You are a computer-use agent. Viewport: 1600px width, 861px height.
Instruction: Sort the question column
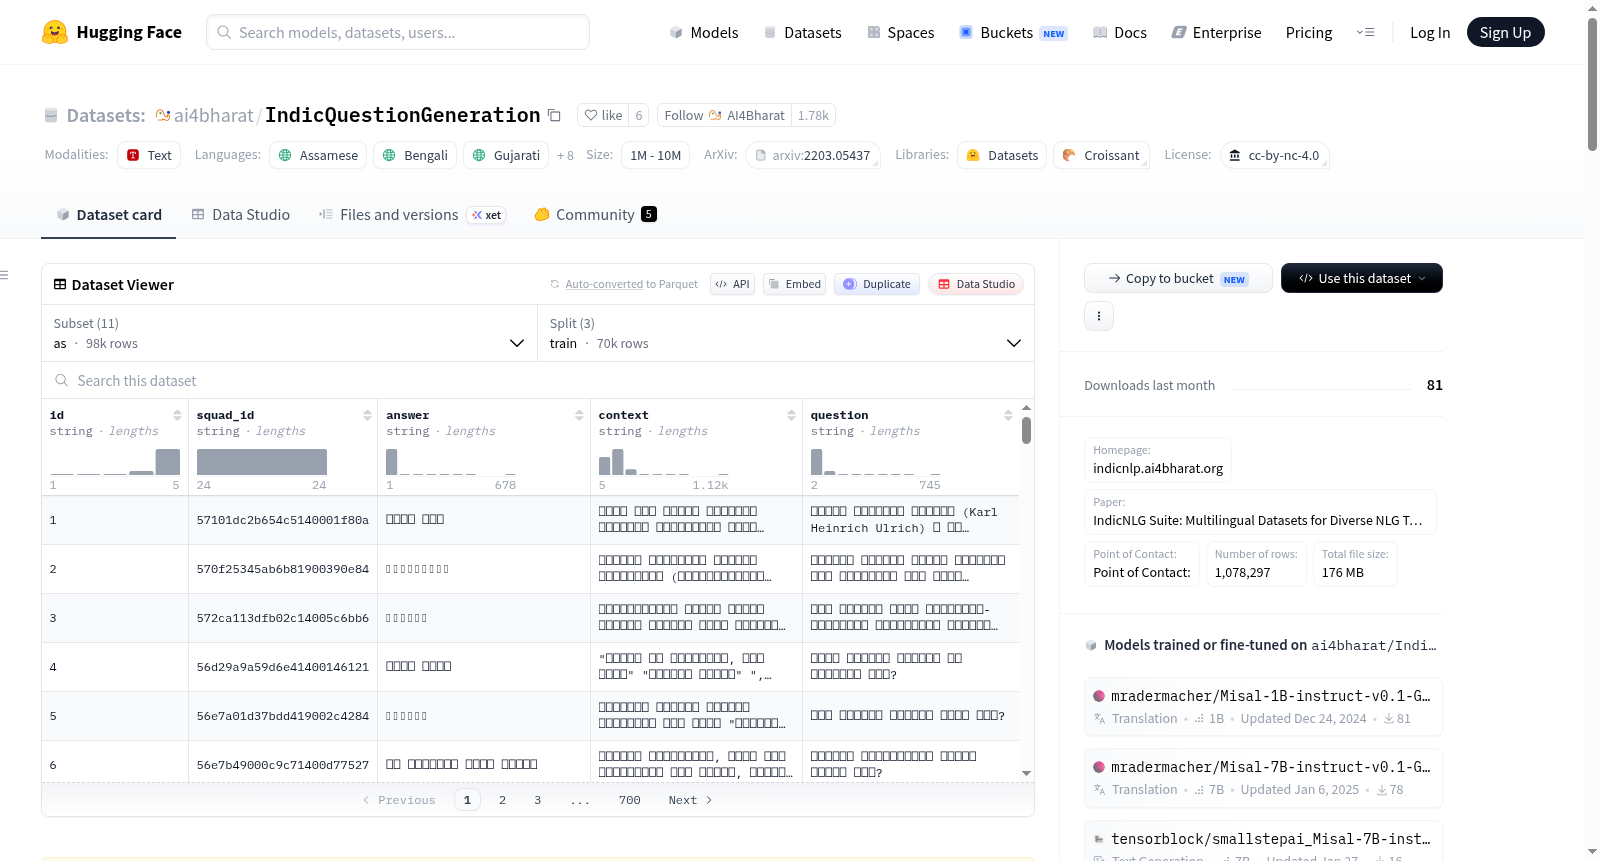[1008, 415]
